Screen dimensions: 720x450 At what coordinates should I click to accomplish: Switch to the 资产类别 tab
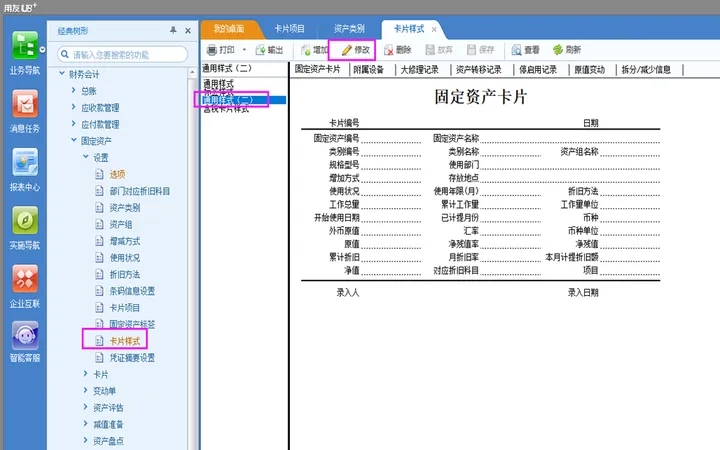tap(348, 28)
